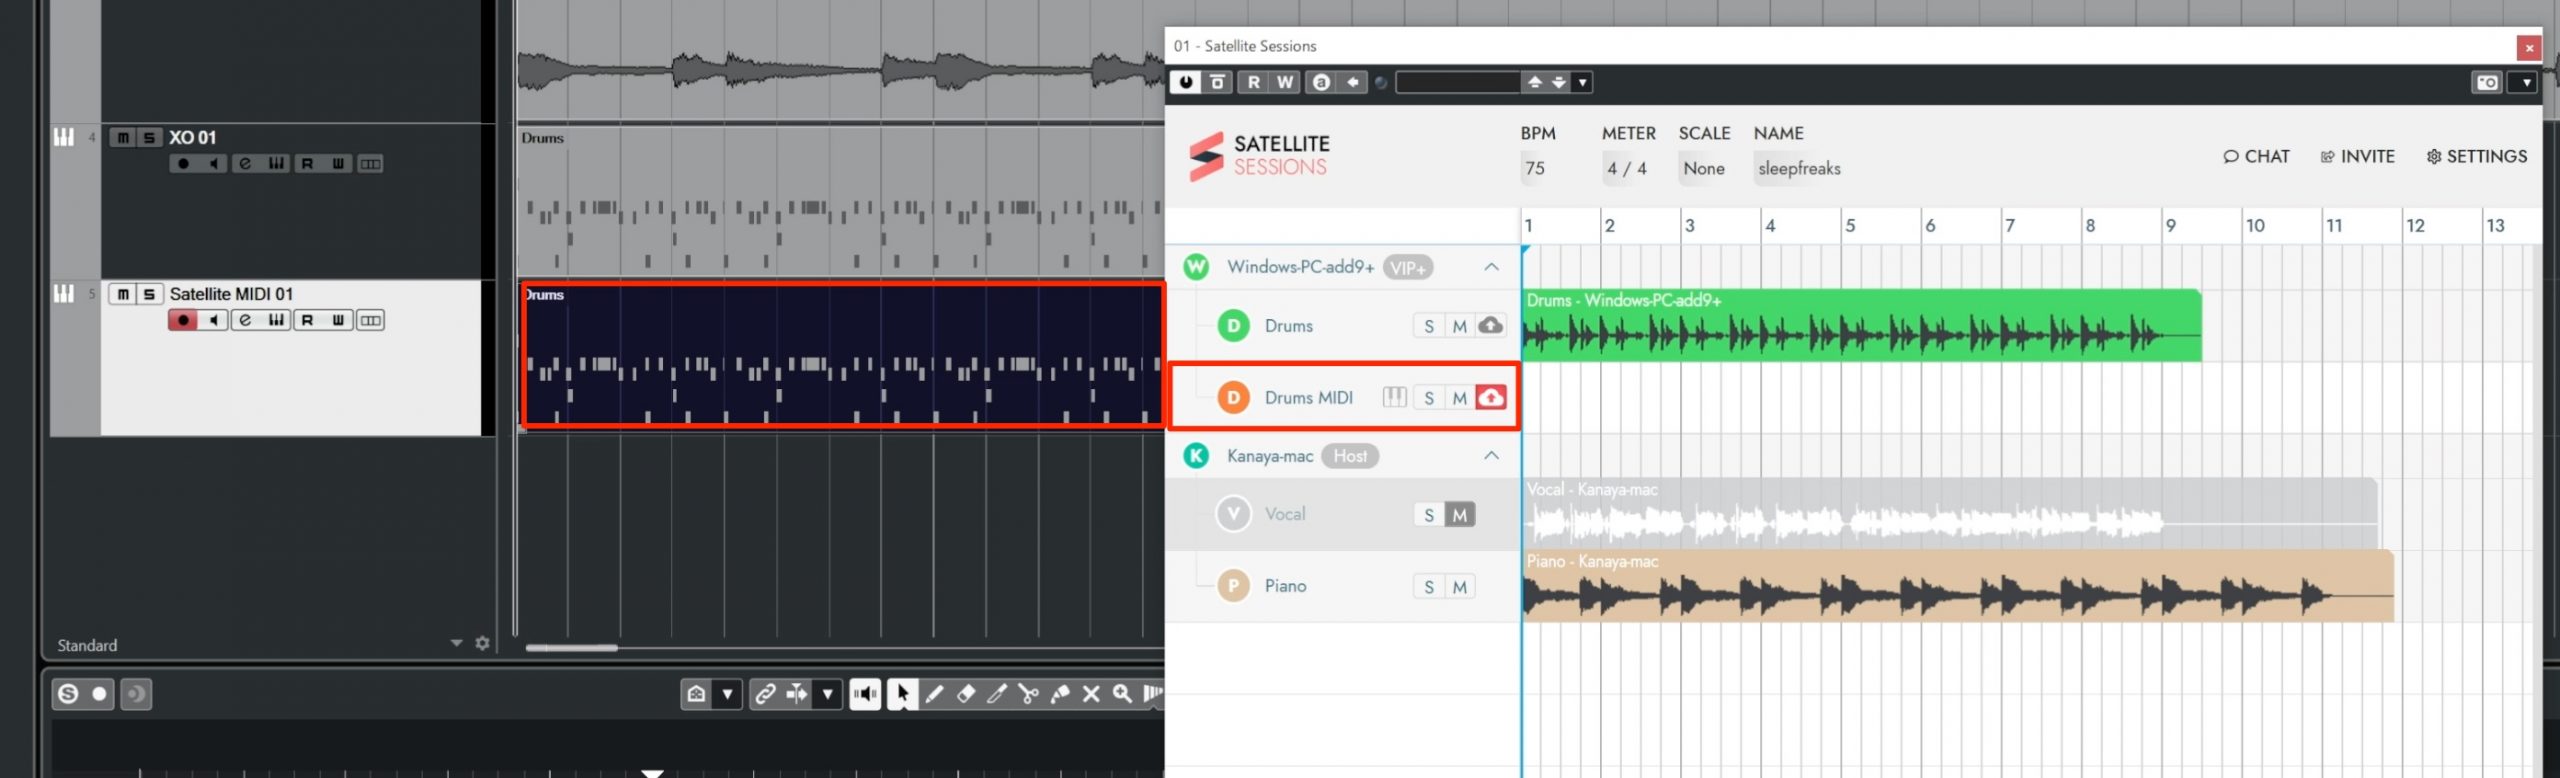The image size is (2560, 778).
Task: Click bar 10 on the Satellite timeline ruler
Action: pos(2255,226)
